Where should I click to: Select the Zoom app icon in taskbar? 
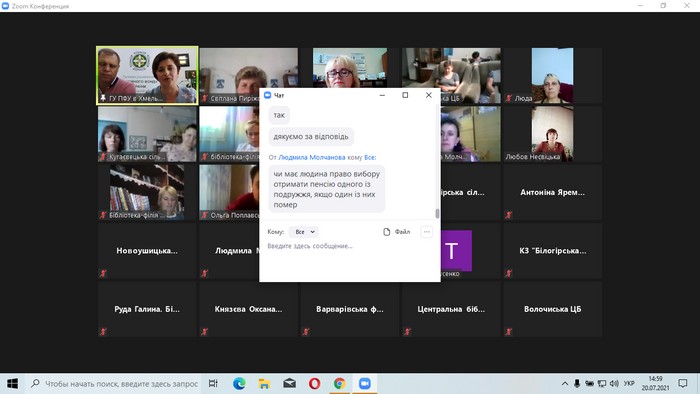point(365,383)
